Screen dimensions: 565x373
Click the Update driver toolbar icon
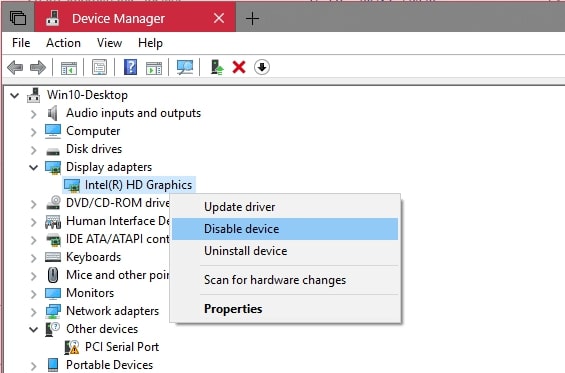pos(217,67)
